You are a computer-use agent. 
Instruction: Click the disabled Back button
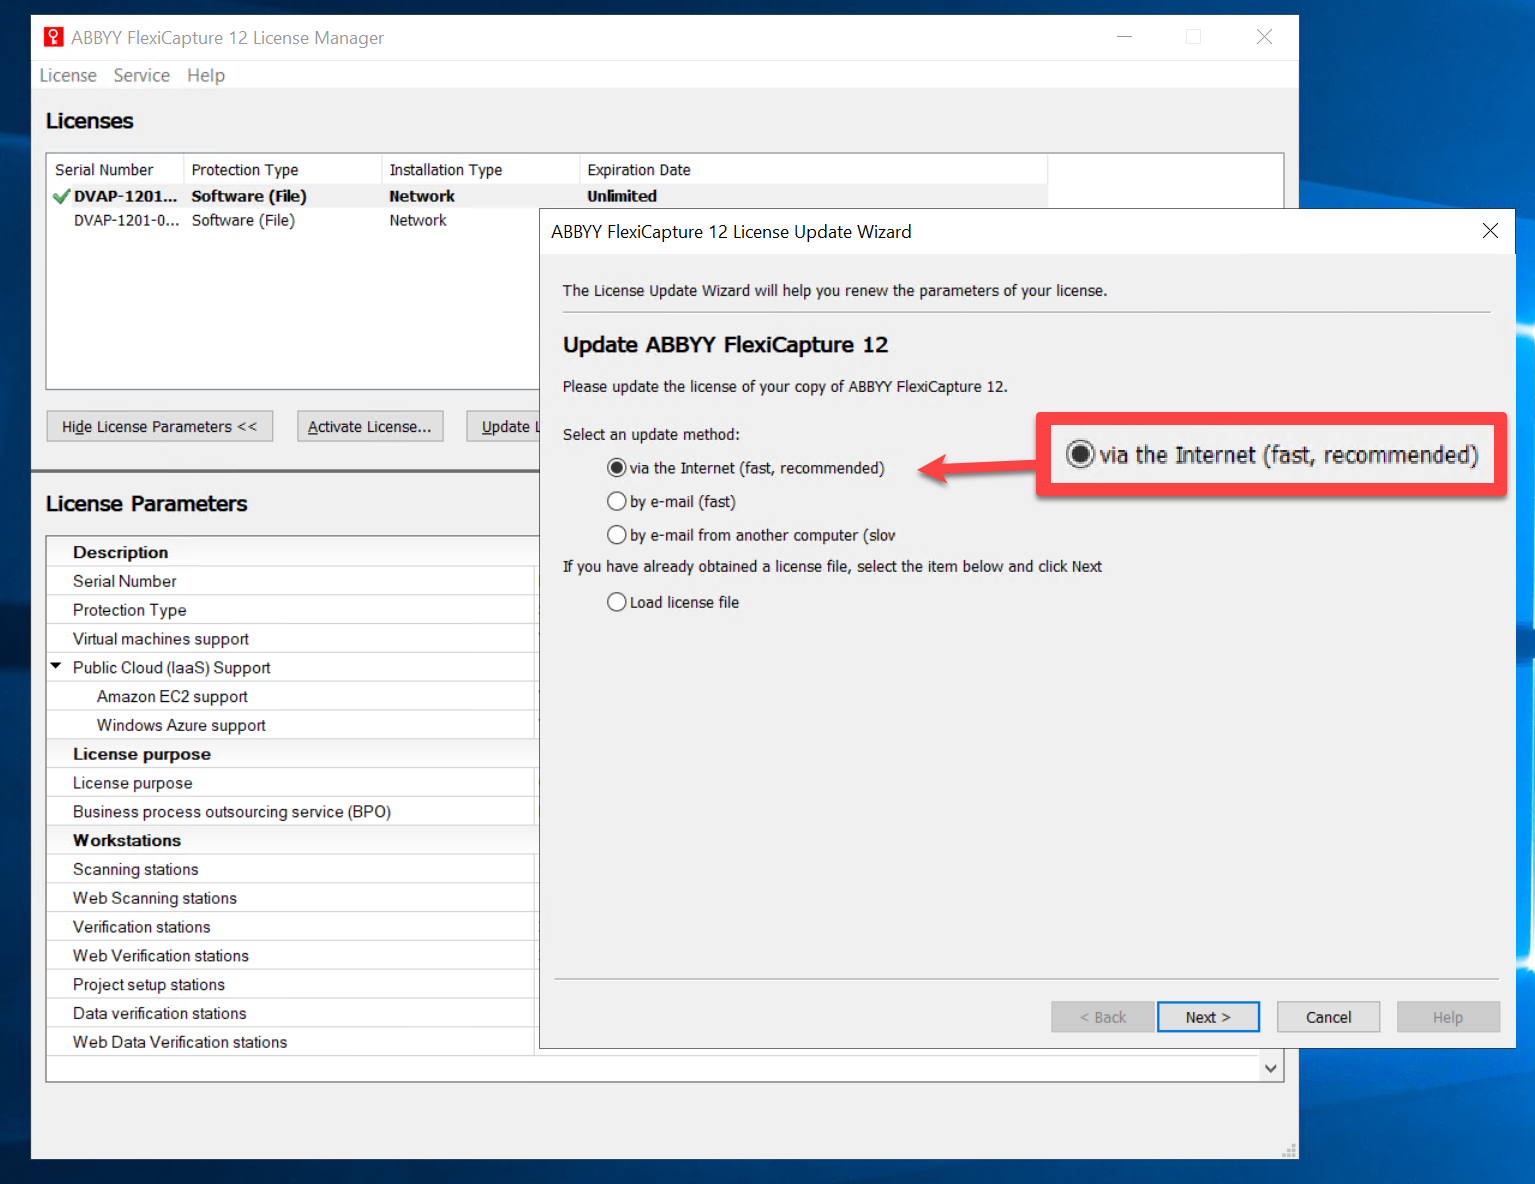(x=1103, y=1017)
